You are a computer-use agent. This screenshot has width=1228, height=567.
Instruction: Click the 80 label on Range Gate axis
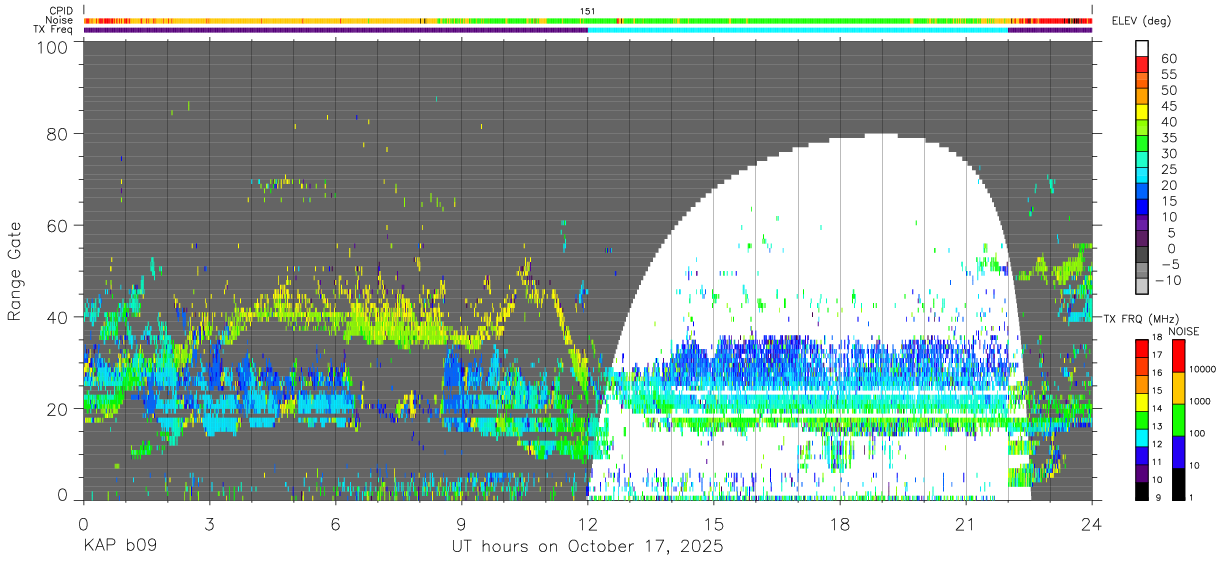[57, 135]
